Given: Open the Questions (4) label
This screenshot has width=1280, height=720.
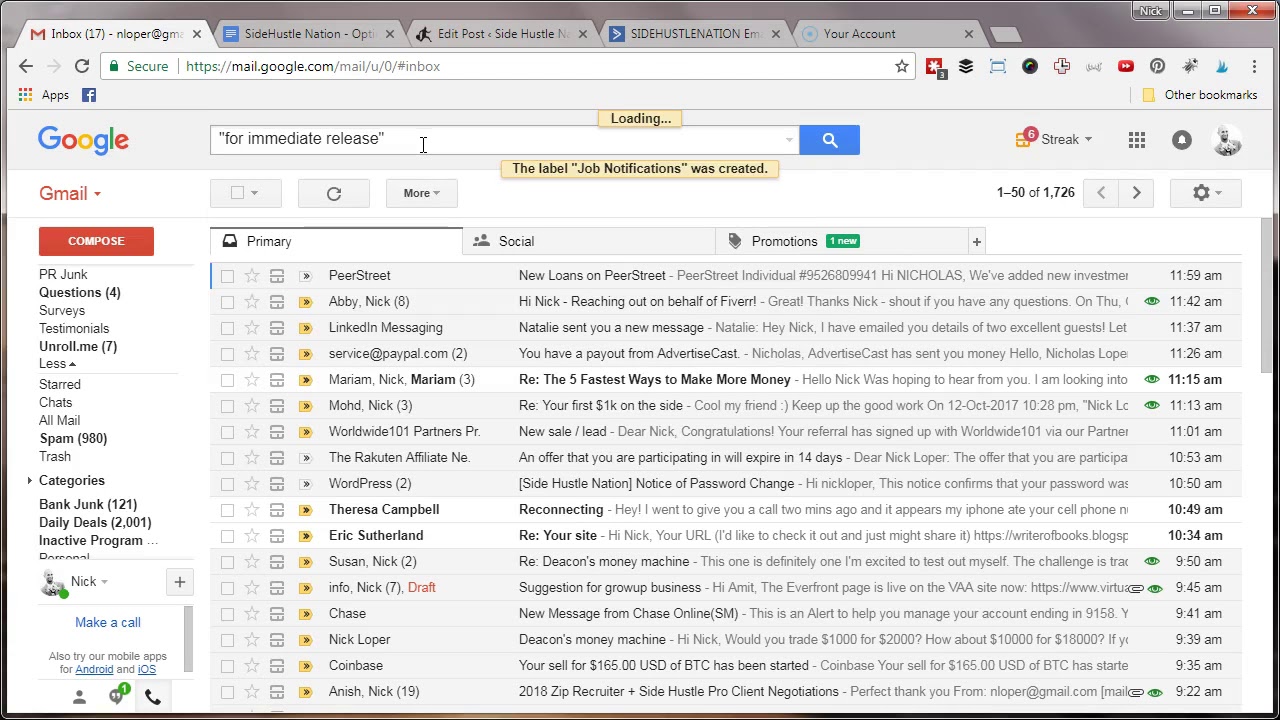Looking at the screenshot, I should [80, 293].
